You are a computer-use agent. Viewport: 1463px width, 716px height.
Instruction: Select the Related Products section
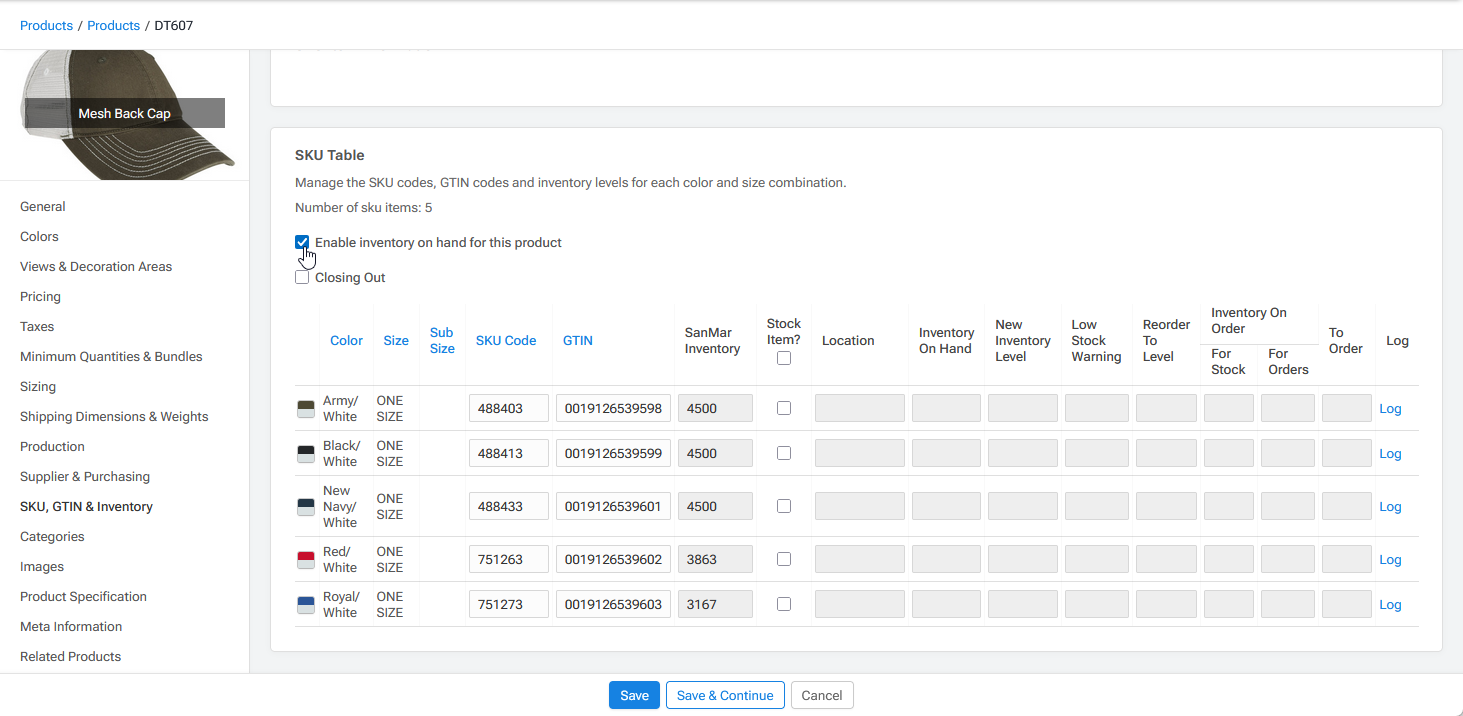(70, 656)
